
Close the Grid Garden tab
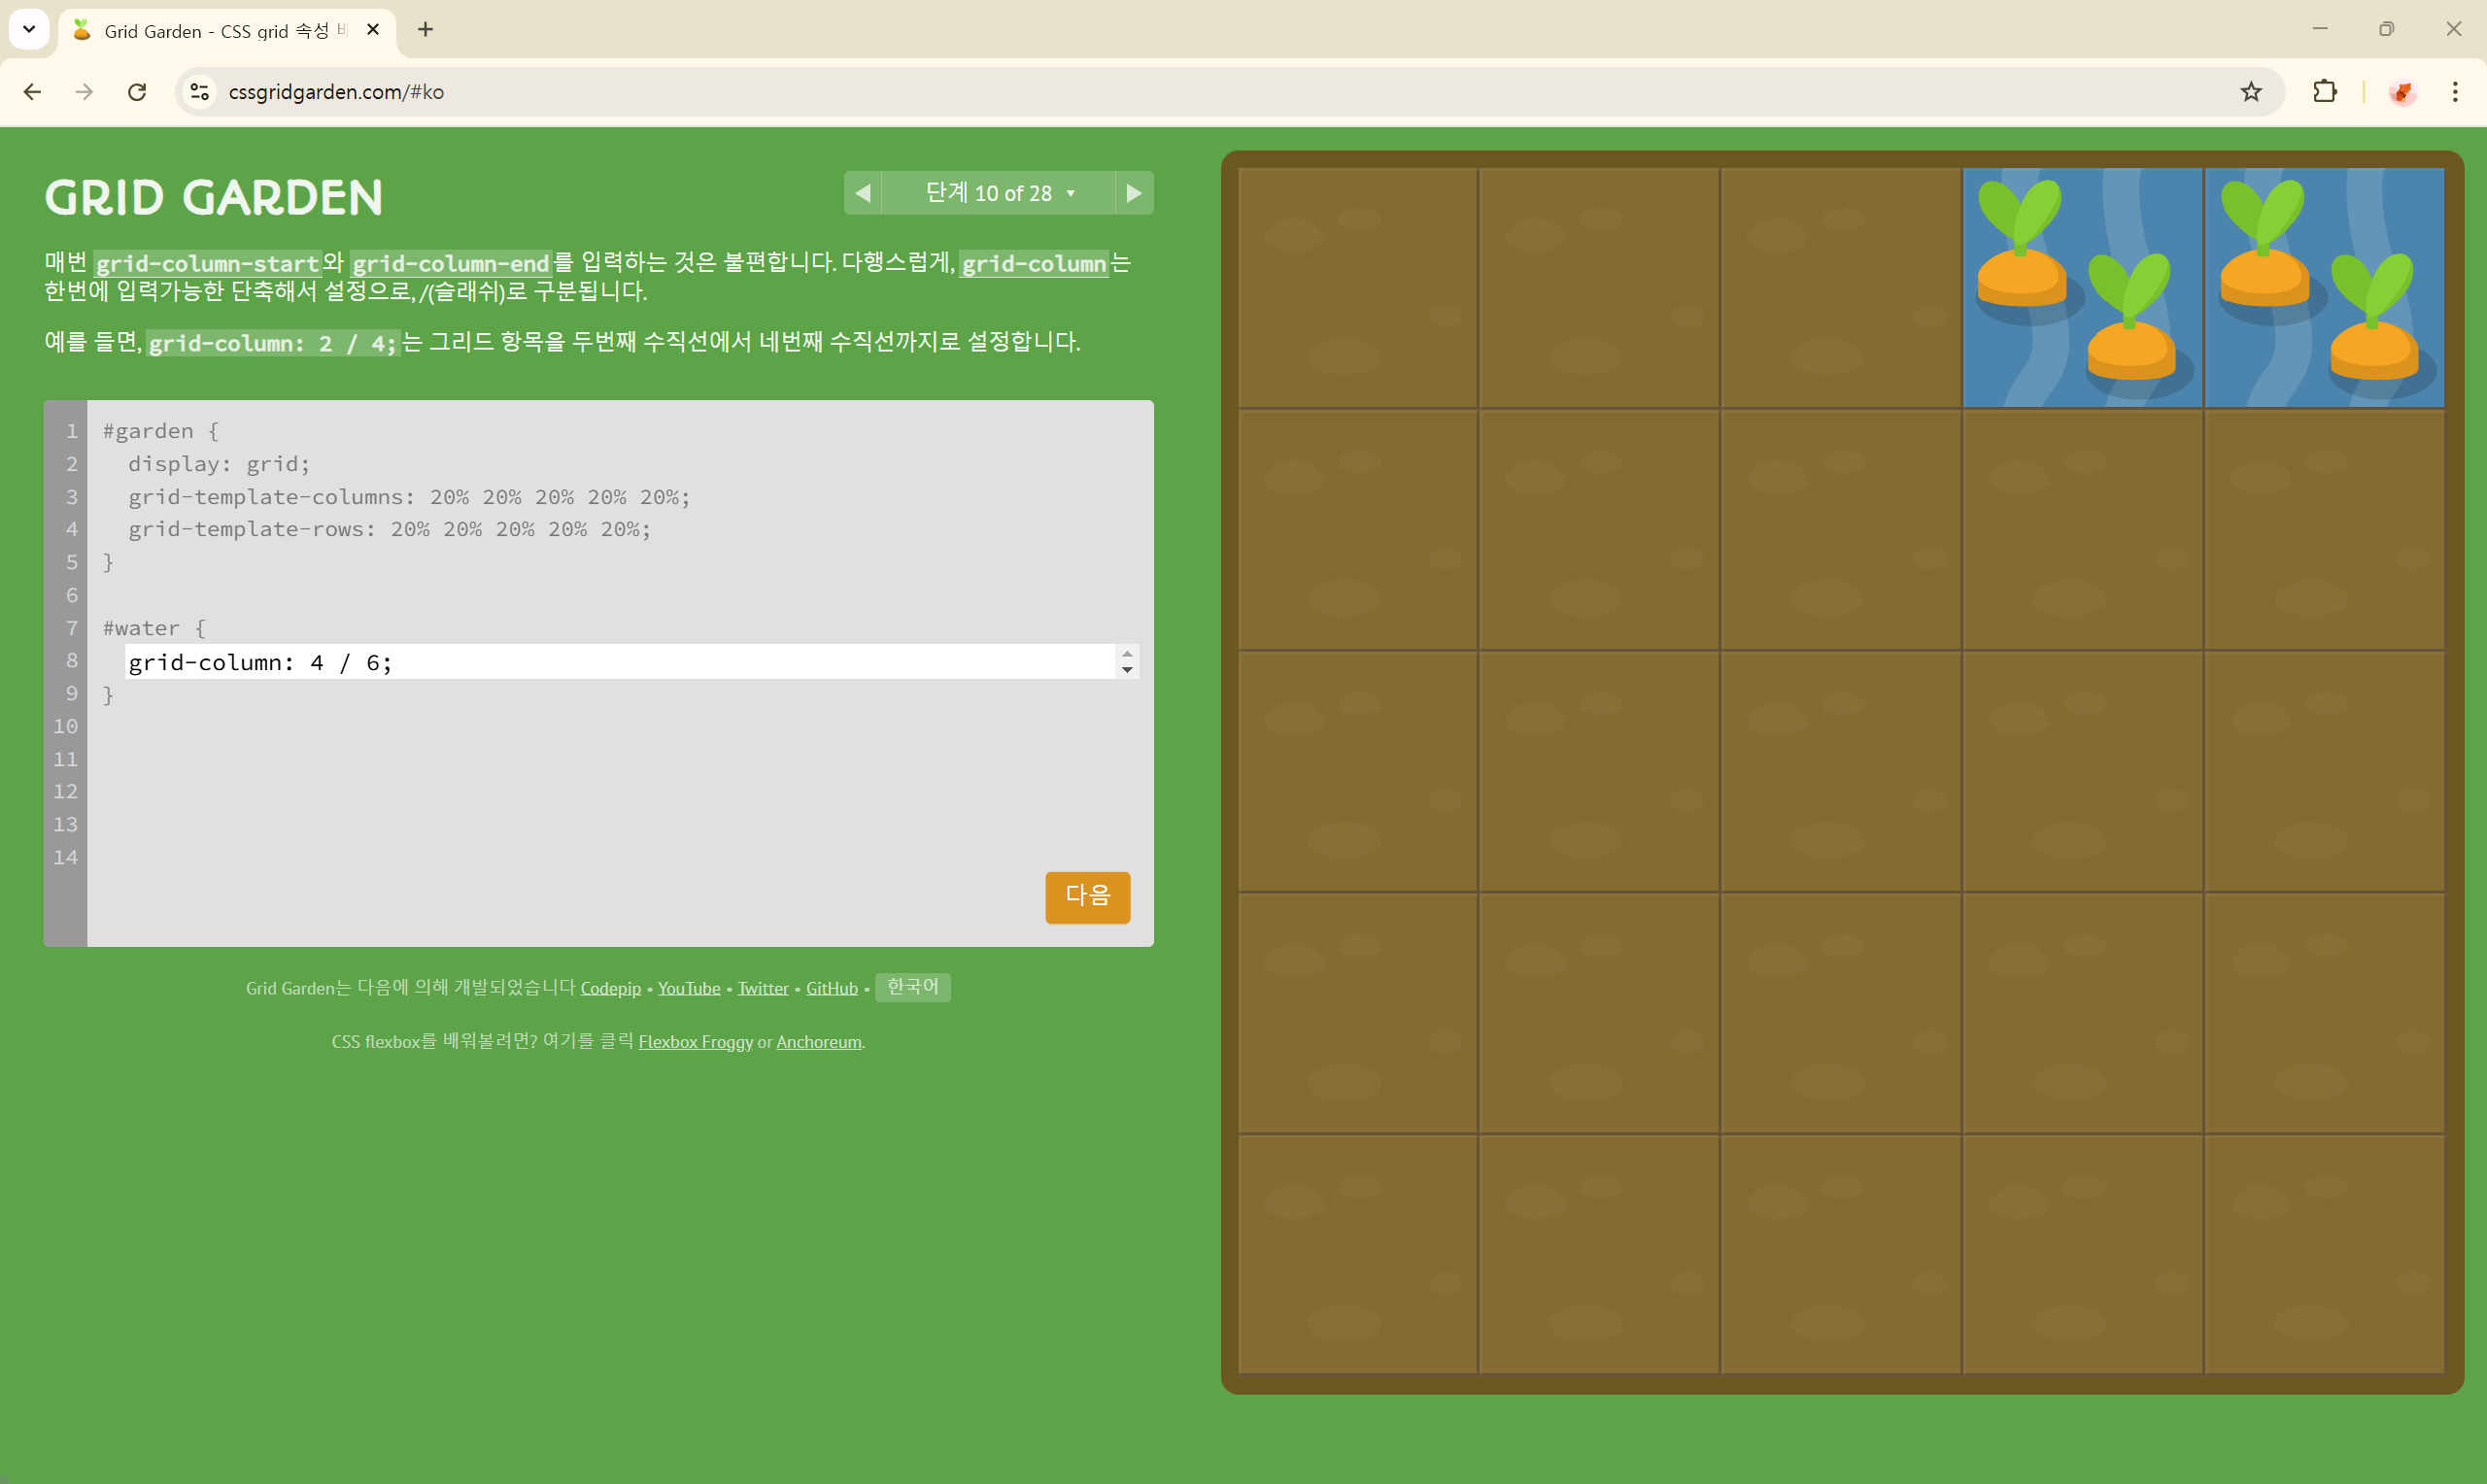[373, 30]
